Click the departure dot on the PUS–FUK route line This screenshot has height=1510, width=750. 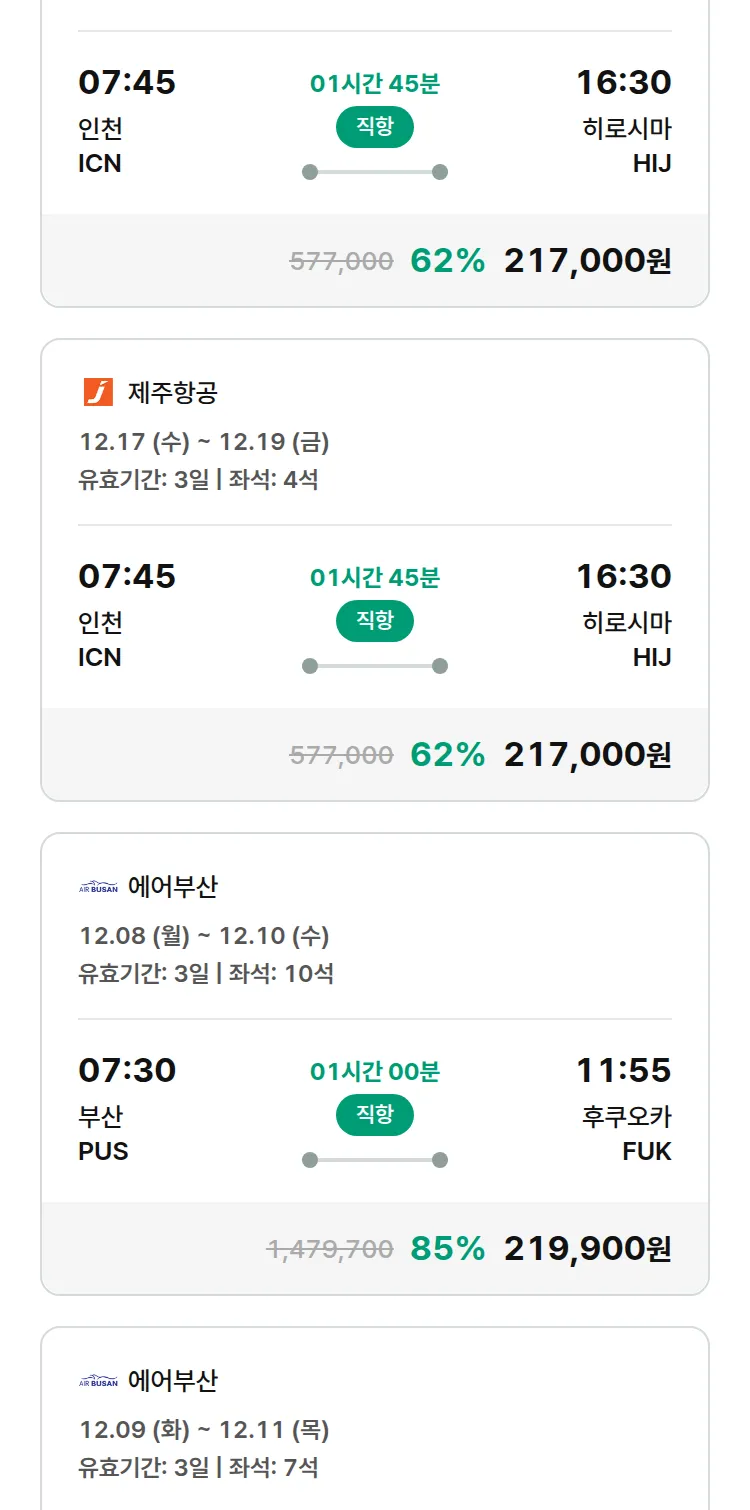[x=310, y=1160]
